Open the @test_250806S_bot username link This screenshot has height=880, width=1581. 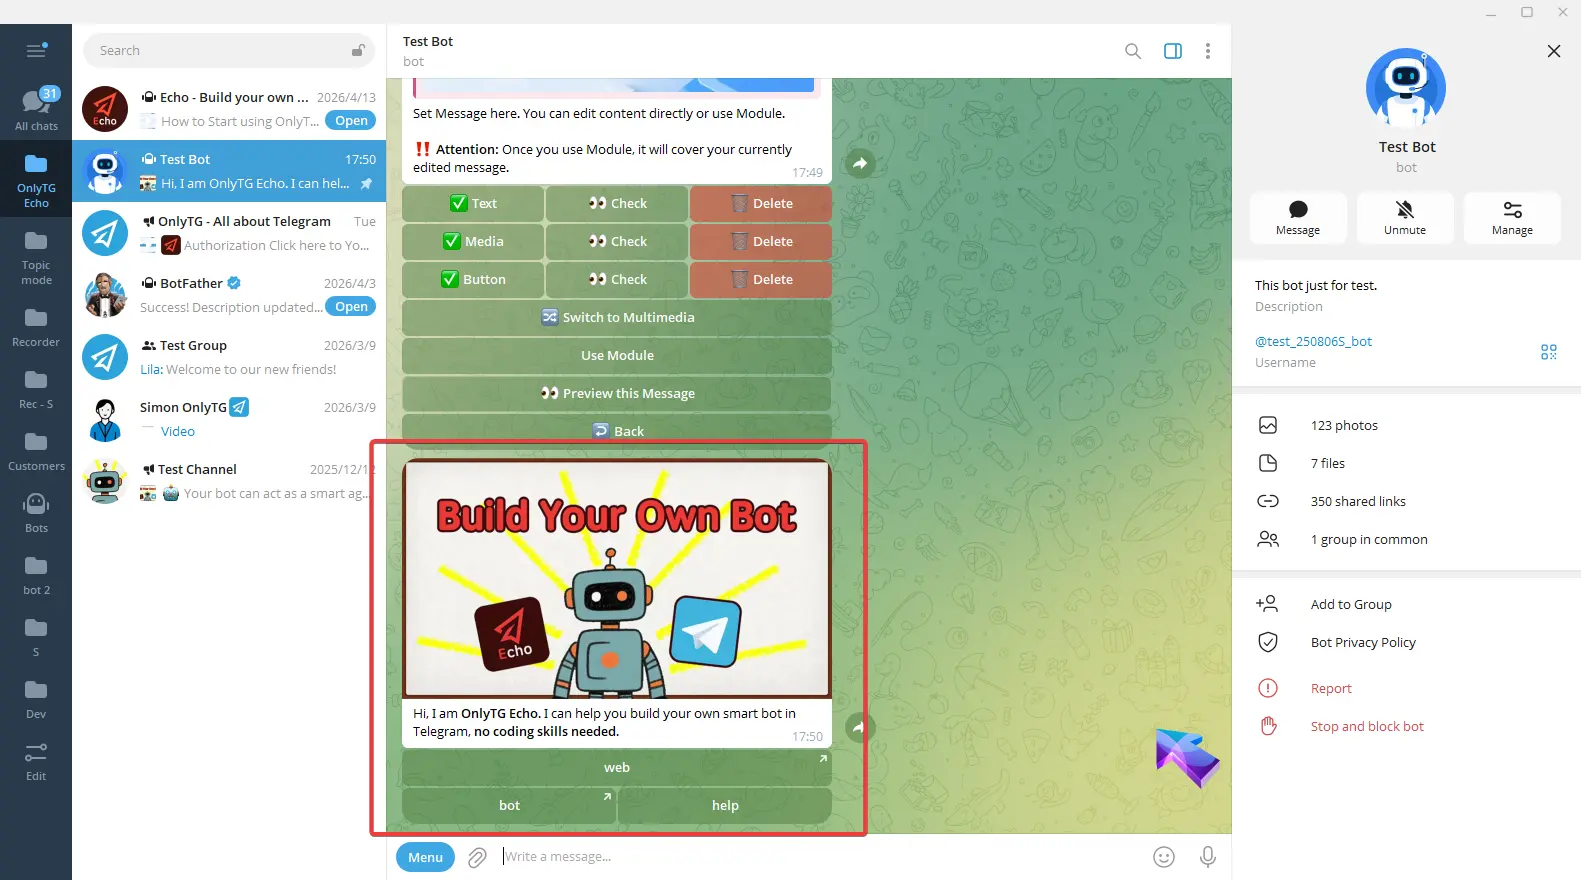[1313, 342]
